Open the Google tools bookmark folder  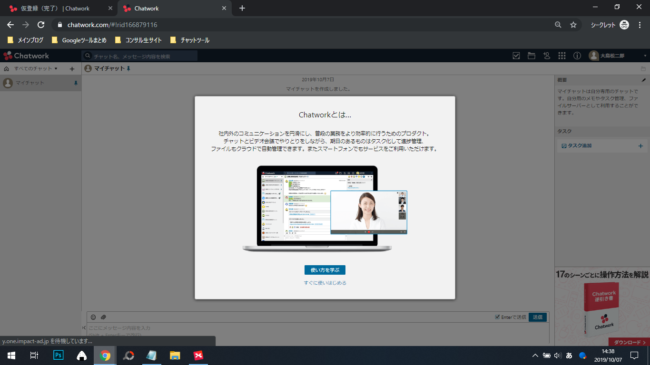pos(79,40)
